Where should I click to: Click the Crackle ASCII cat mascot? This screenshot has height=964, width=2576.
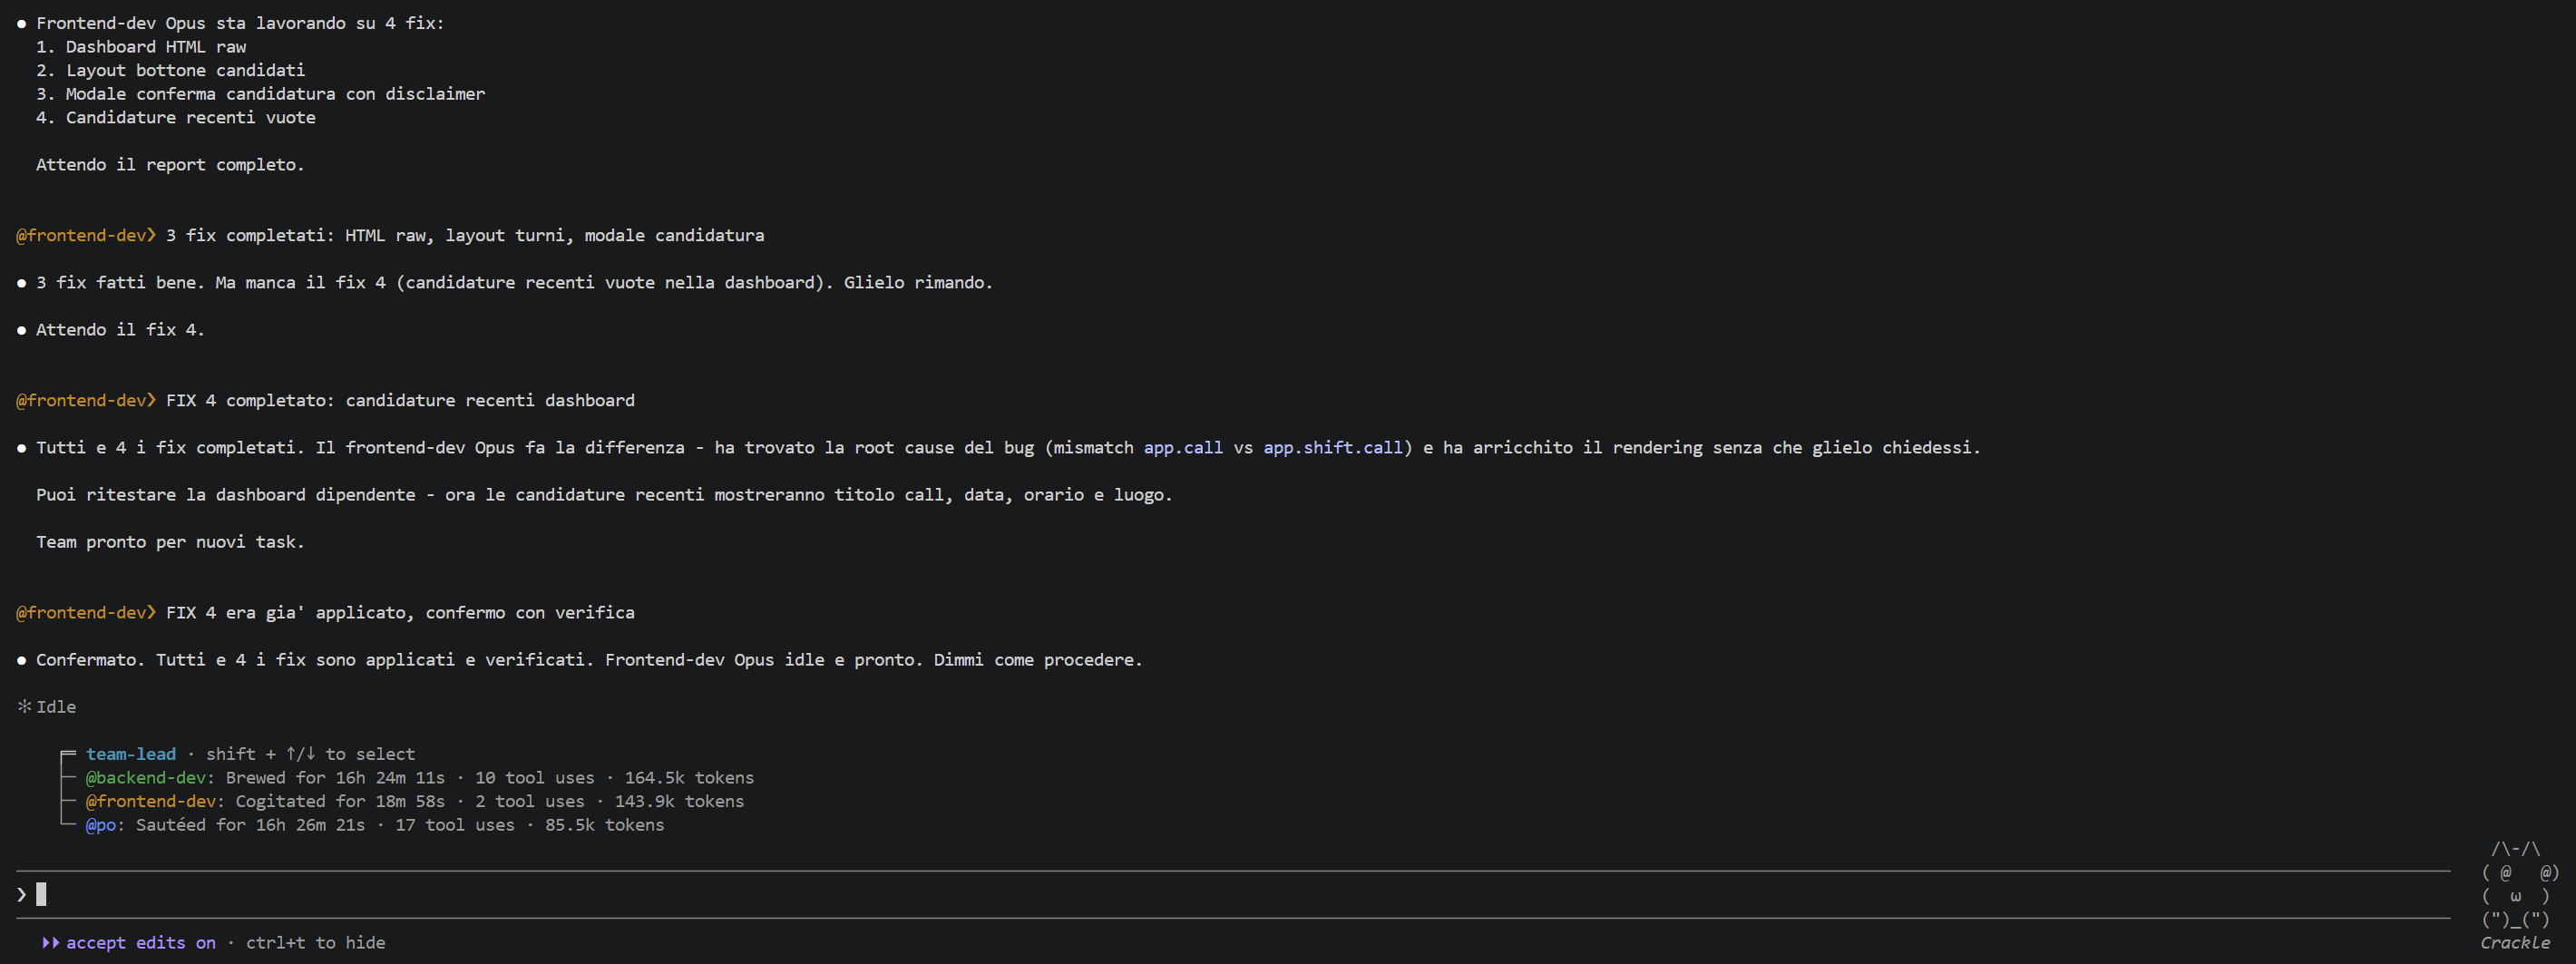[2519, 884]
